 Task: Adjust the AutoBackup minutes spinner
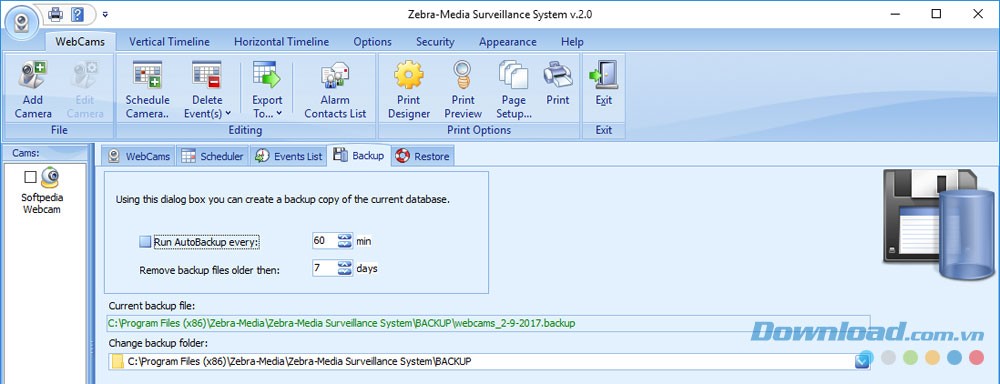pyautogui.click(x=345, y=241)
